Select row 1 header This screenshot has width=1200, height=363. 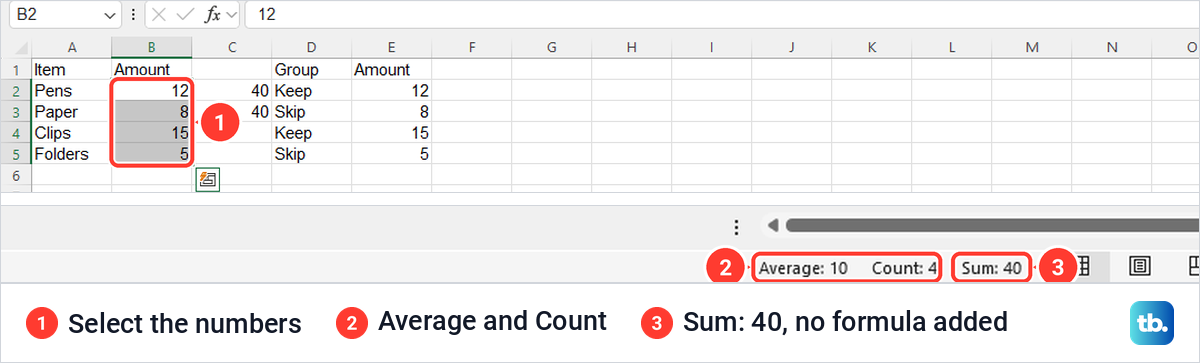click(x=16, y=70)
